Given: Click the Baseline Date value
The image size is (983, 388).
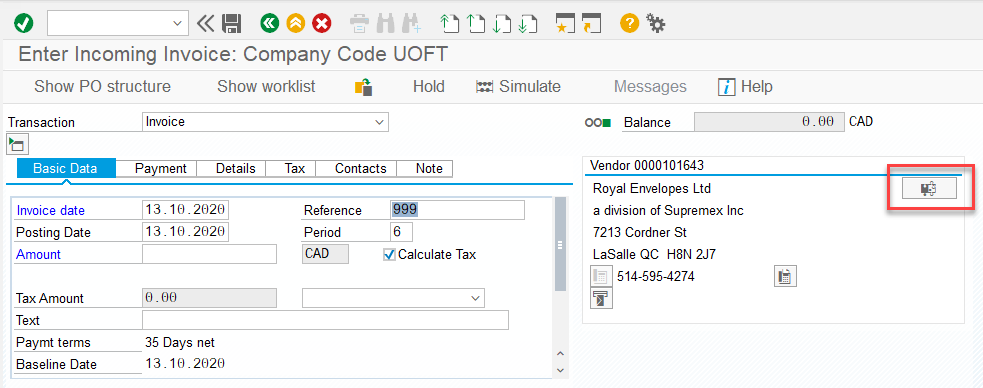Looking at the screenshot, I should click(x=186, y=364).
